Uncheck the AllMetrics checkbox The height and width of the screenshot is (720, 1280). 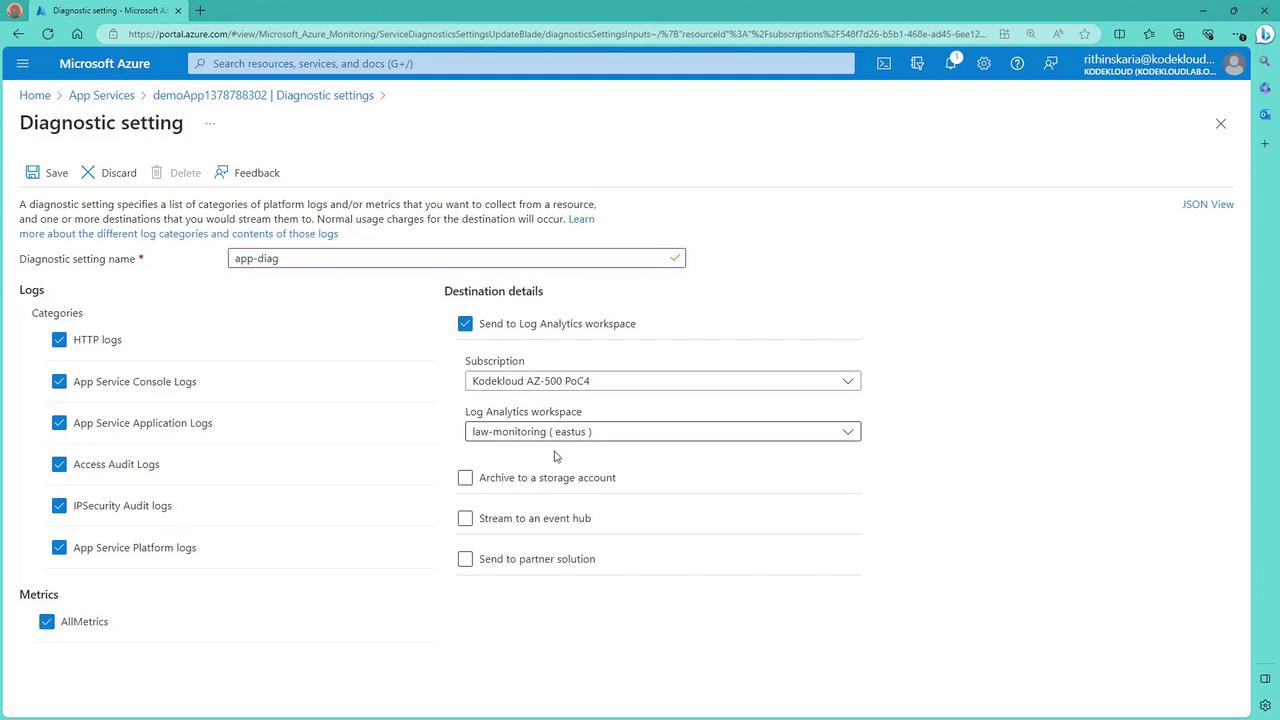pos(46,622)
